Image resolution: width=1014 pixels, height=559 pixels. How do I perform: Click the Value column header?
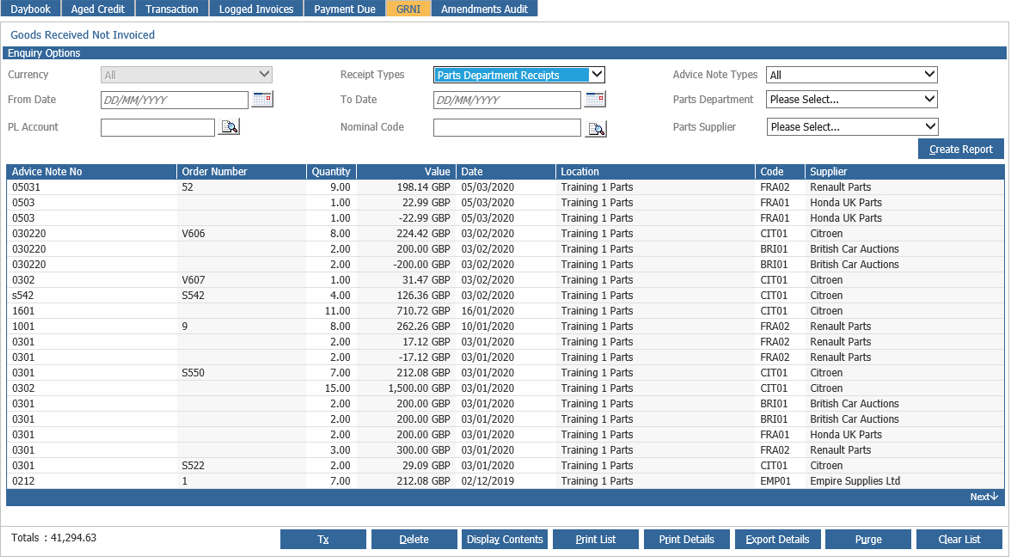tap(406, 171)
